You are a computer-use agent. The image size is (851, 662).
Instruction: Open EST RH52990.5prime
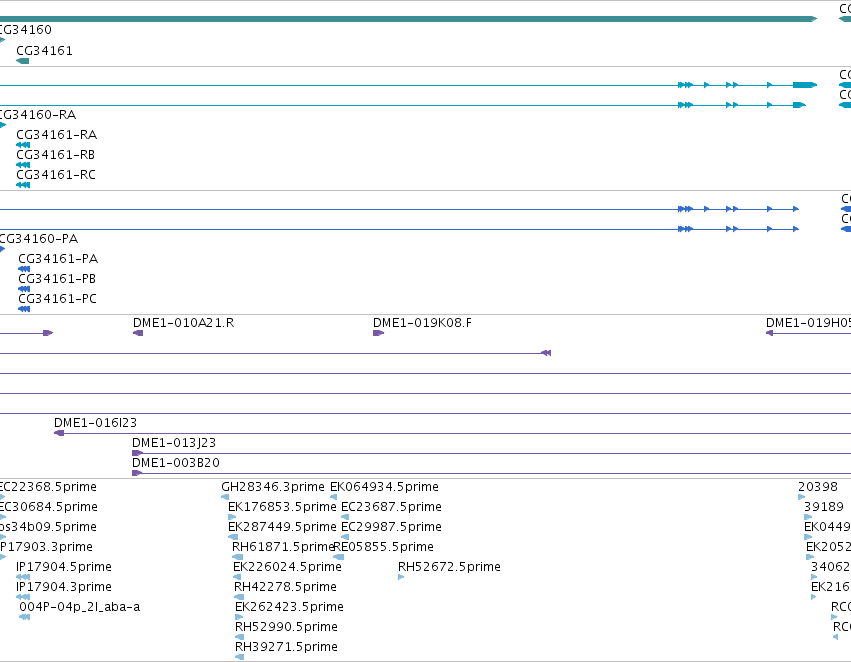click(x=286, y=627)
